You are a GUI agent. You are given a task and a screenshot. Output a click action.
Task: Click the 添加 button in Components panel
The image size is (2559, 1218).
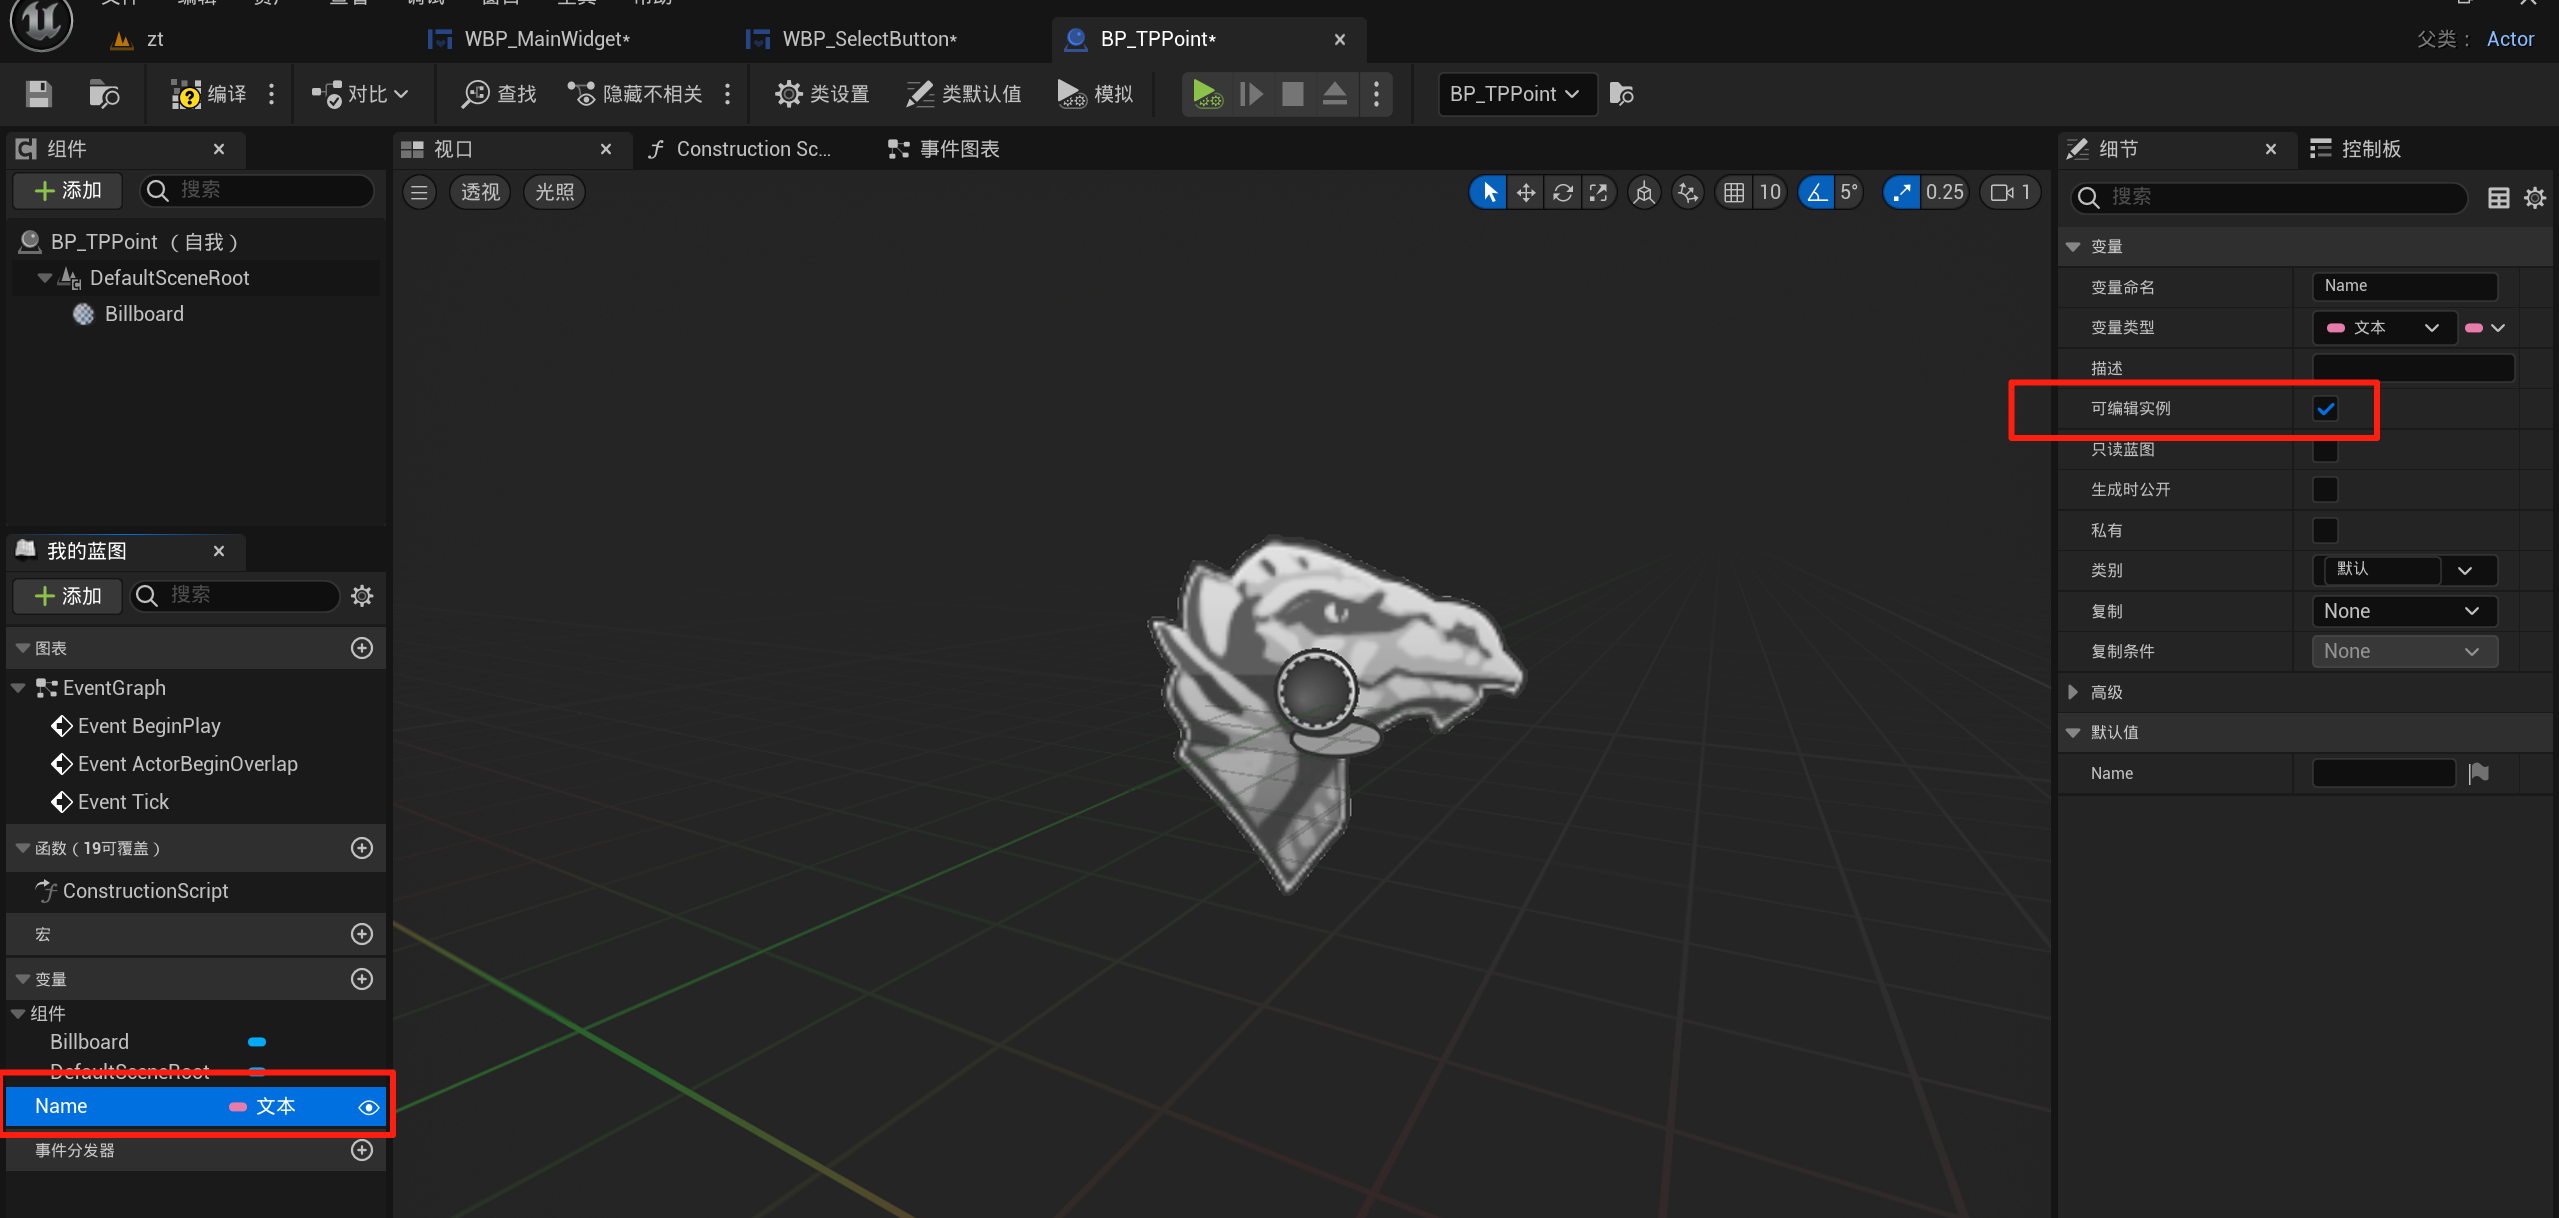point(68,190)
